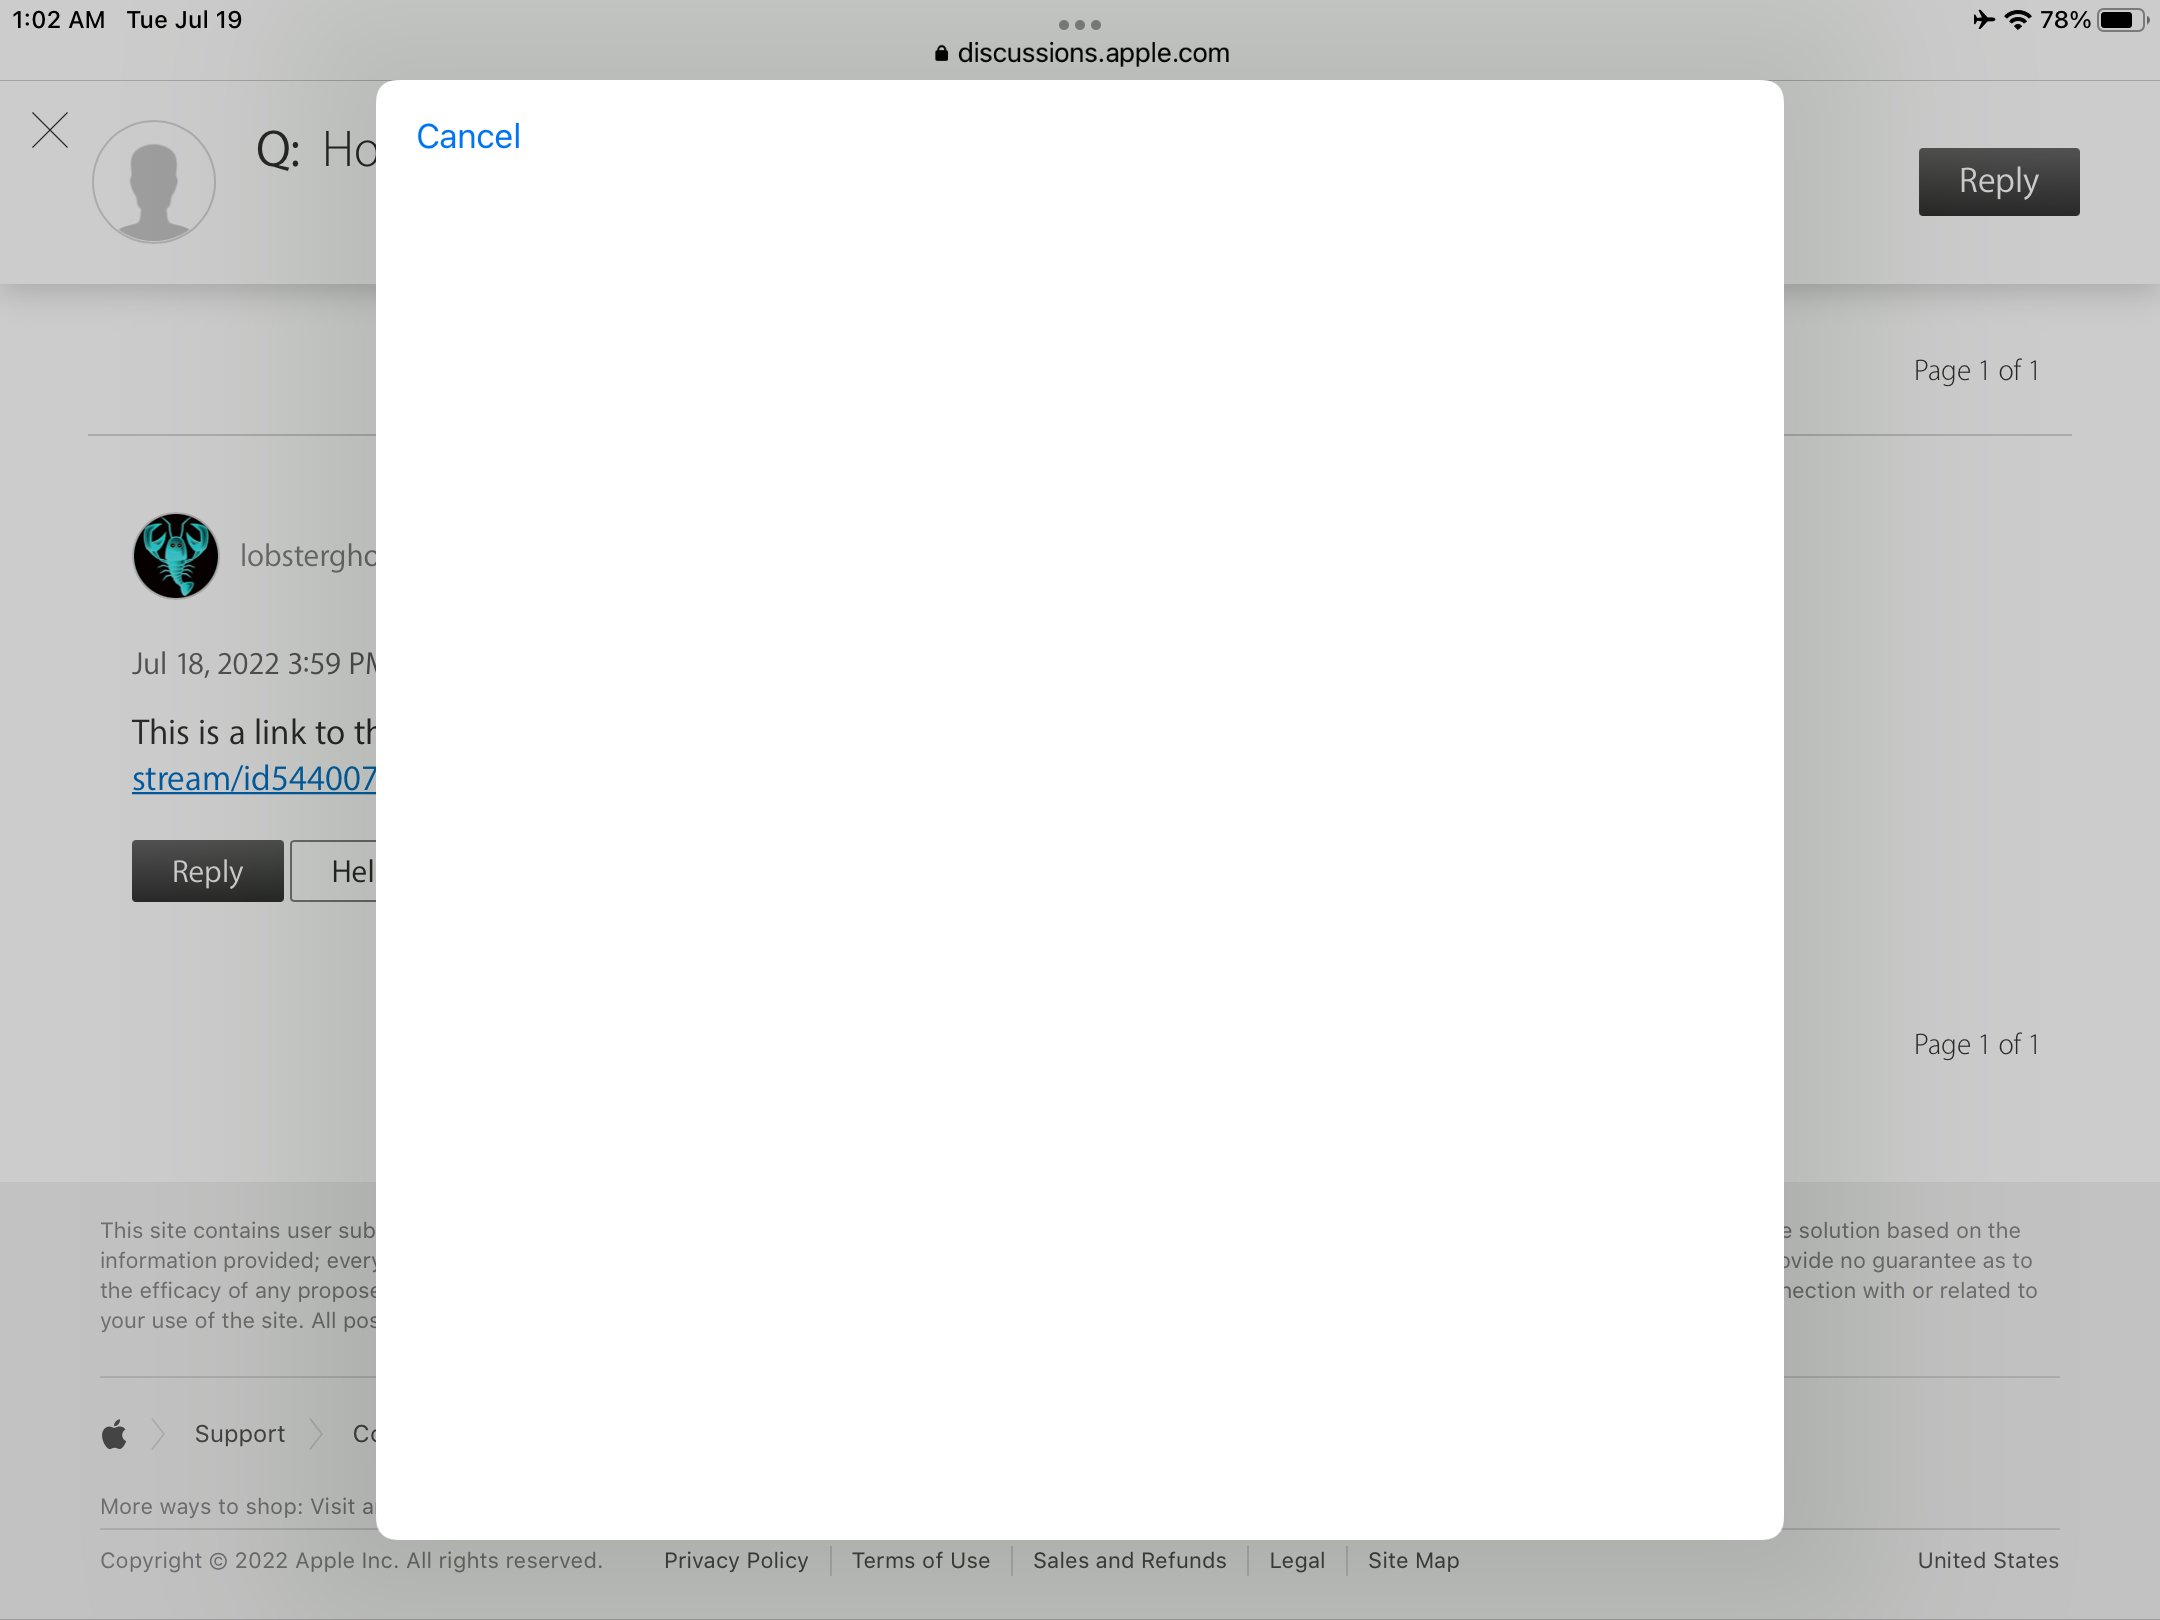Expand the chevron after Apple logo
Image resolution: width=2160 pixels, height=1620 pixels.
(x=158, y=1434)
